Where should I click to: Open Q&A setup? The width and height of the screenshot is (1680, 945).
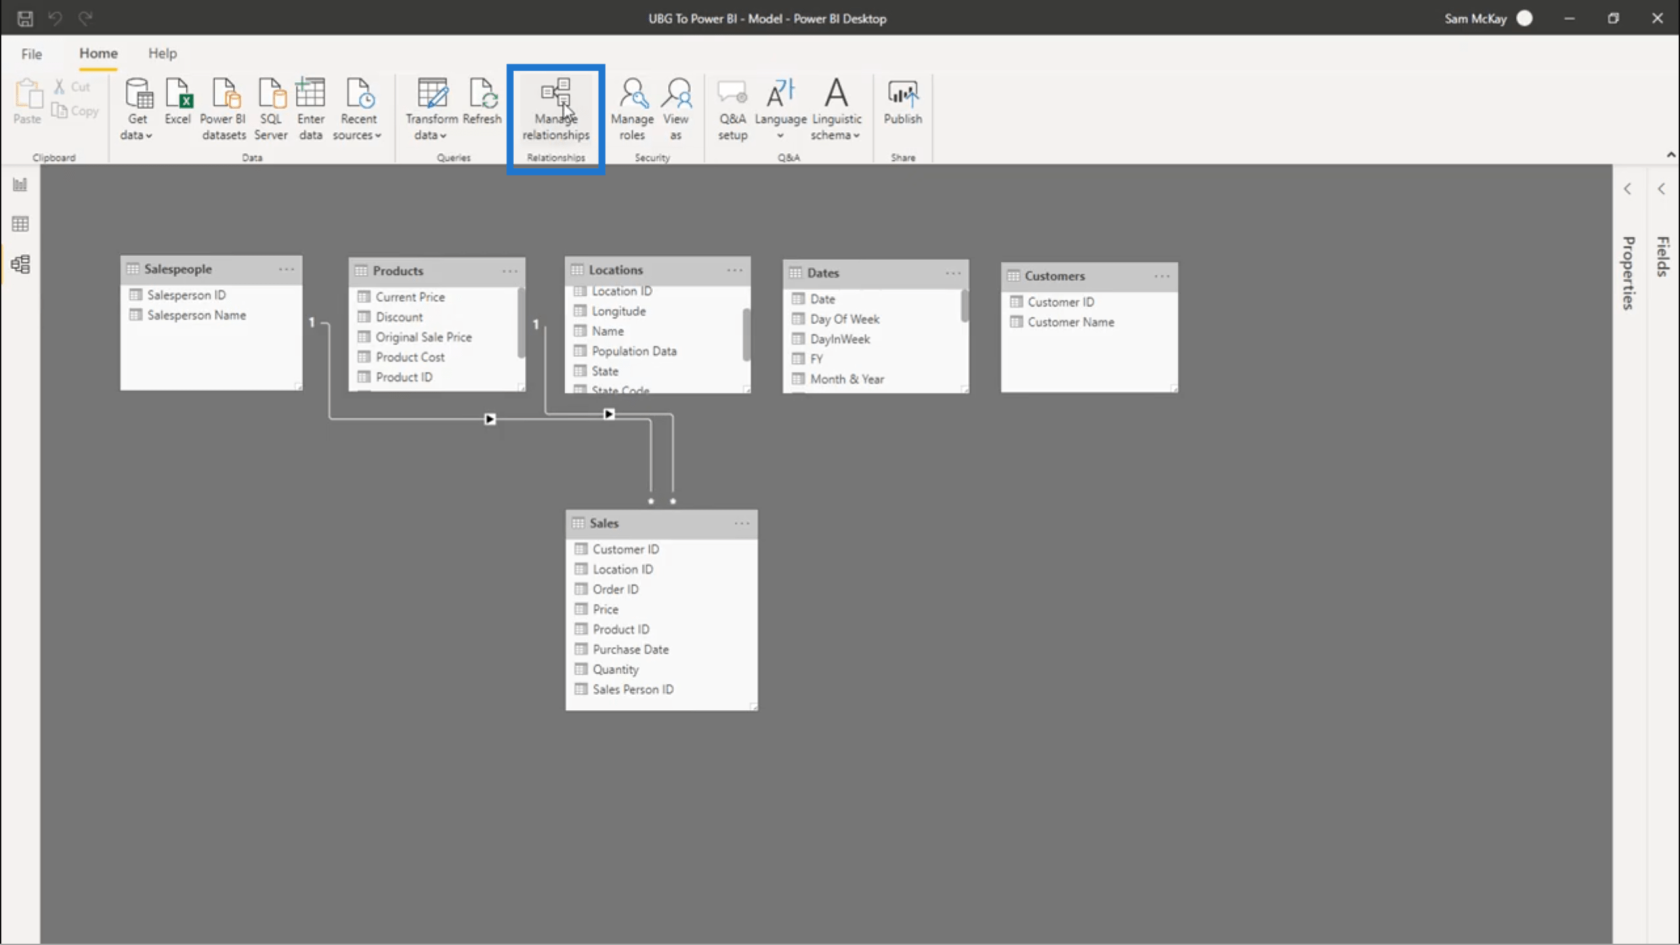732,109
